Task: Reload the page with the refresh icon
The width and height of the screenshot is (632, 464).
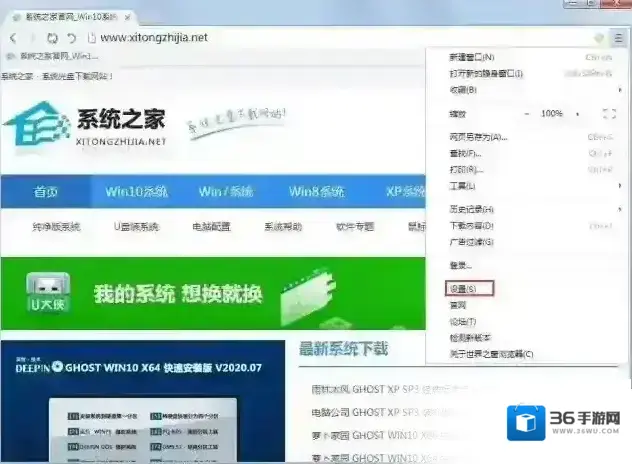Action: 52,38
